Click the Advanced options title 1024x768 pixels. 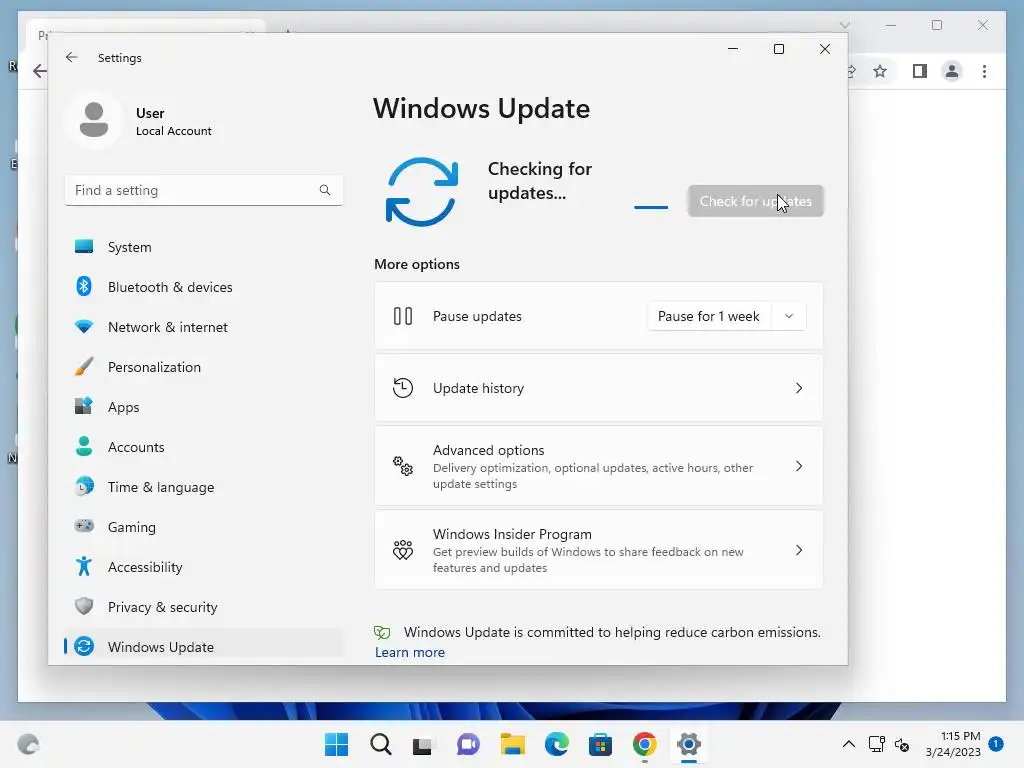pos(488,450)
